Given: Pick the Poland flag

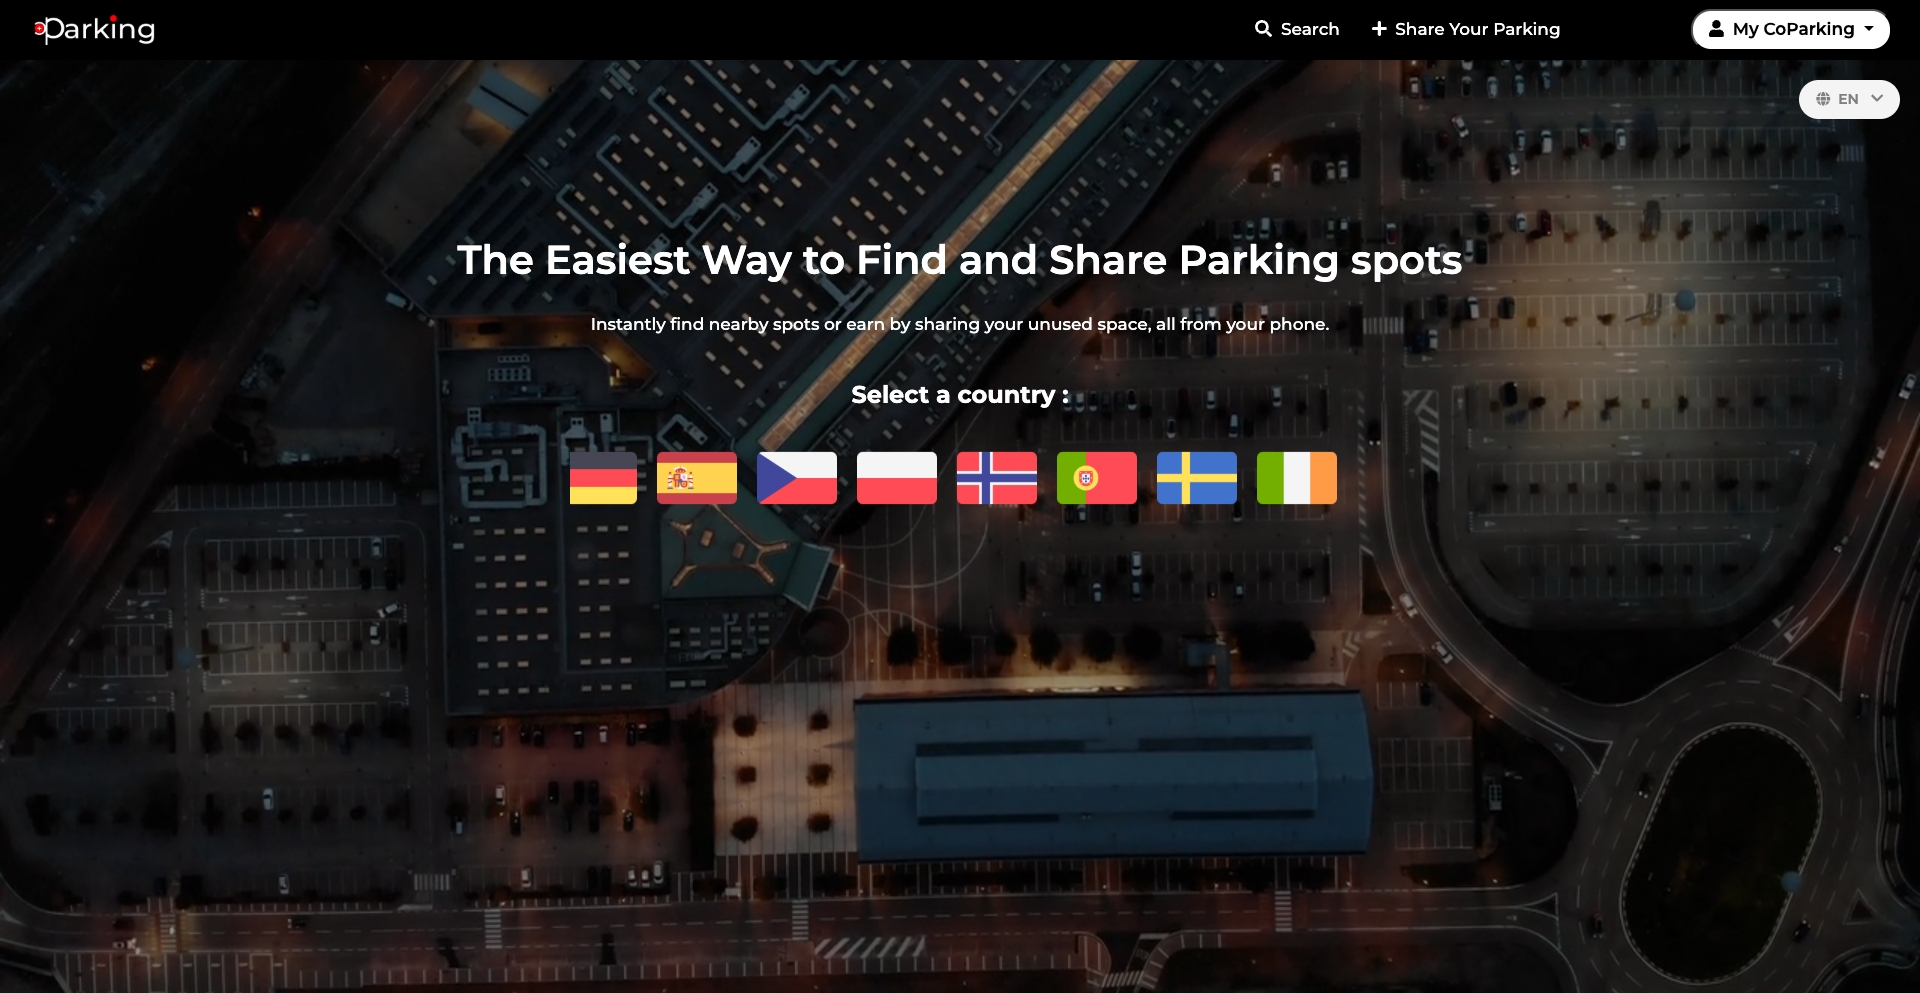Looking at the screenshot, I should coord(896,478).
